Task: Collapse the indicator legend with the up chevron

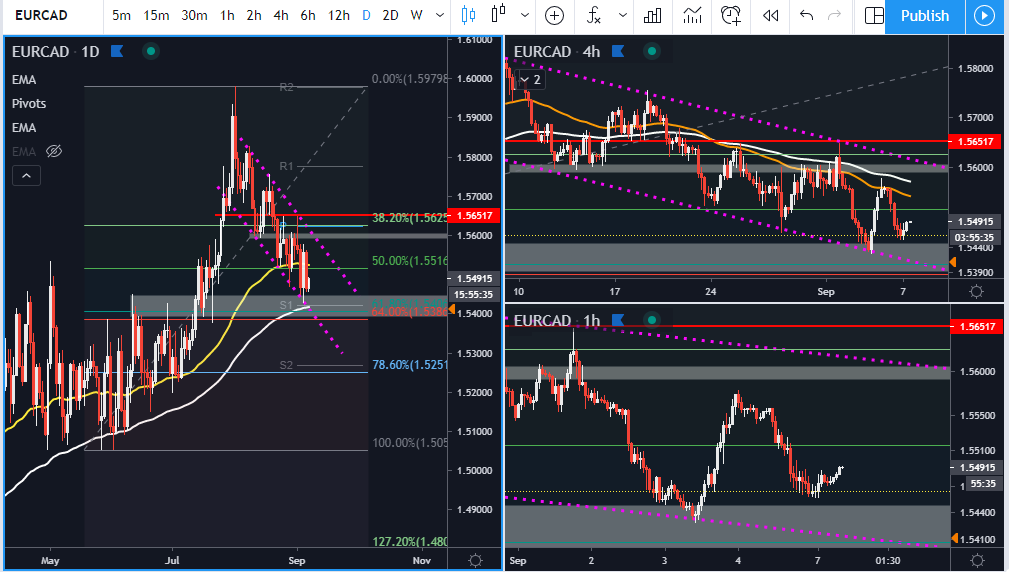Action: click(x=26, y=175)
